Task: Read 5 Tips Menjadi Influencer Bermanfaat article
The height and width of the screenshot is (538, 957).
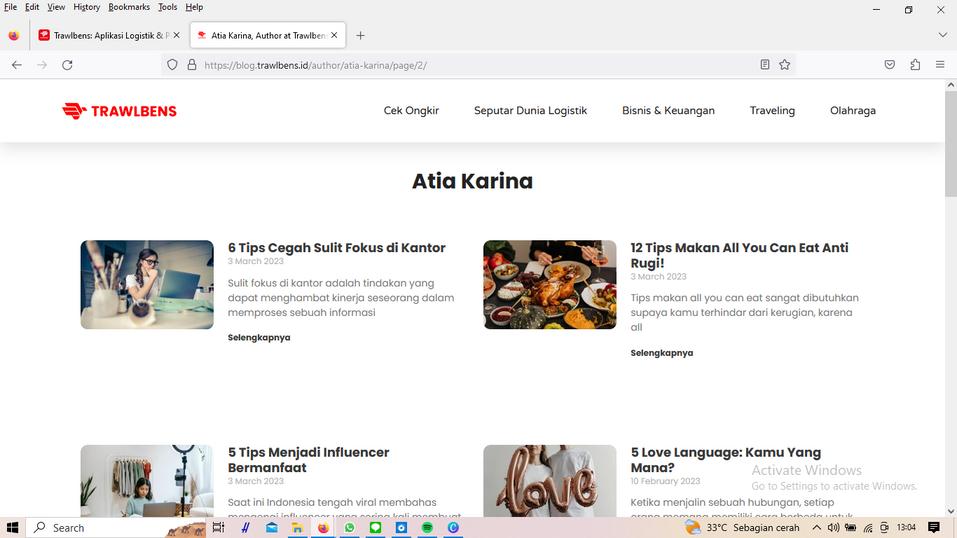Action: [308, 460]
